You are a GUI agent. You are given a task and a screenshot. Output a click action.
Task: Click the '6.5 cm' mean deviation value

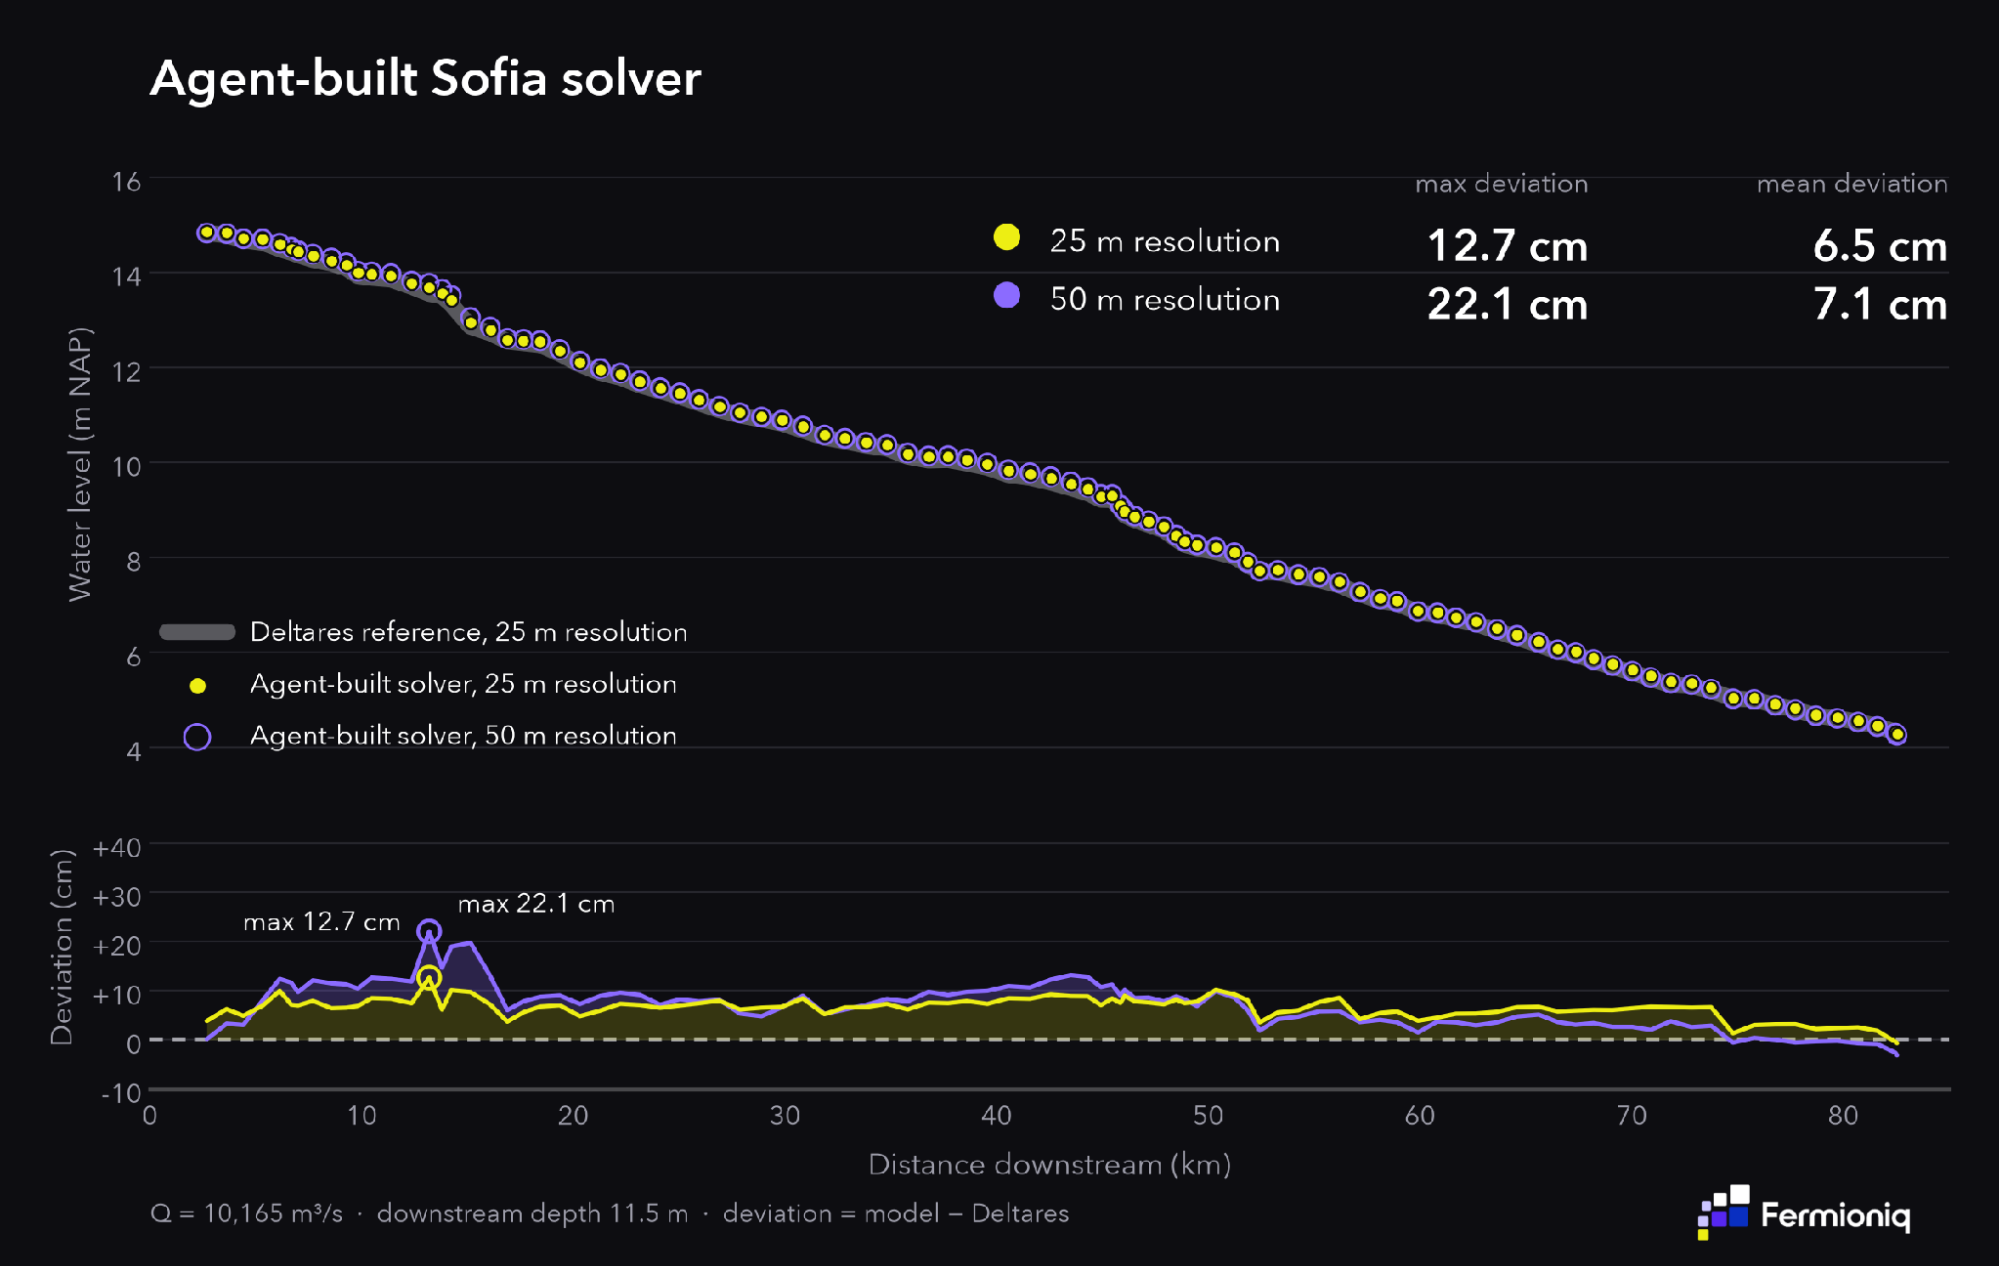click(x=1880, y=246)
